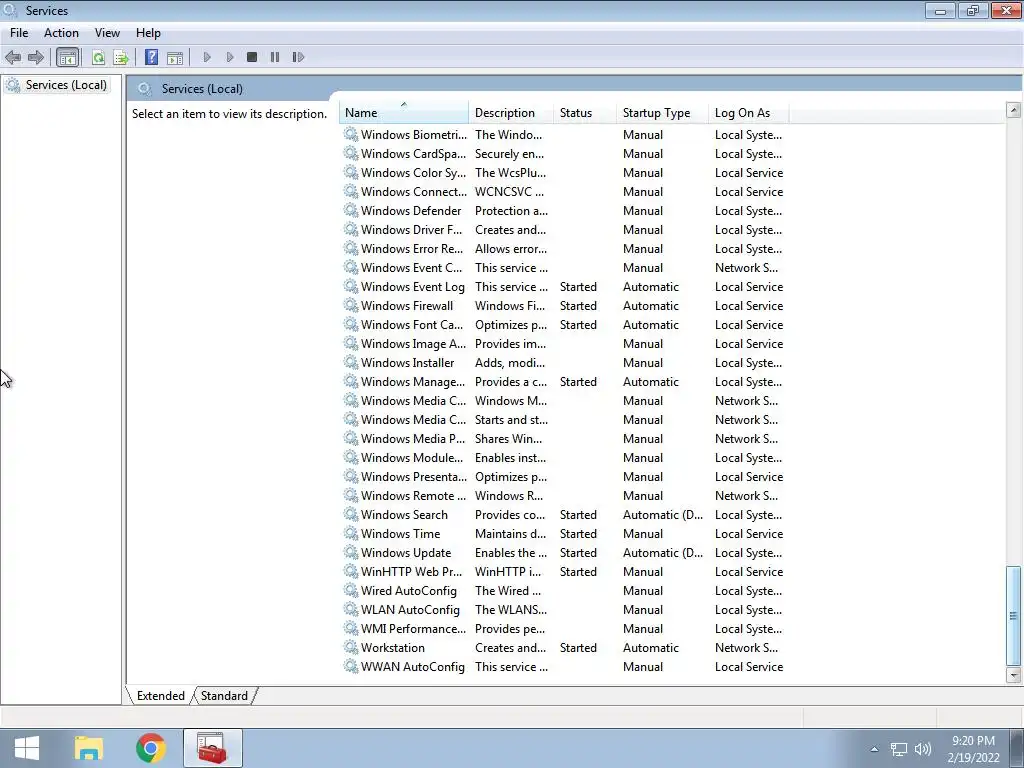Open the Windows Start button
Screen dimensions: 1024x768
27,748
